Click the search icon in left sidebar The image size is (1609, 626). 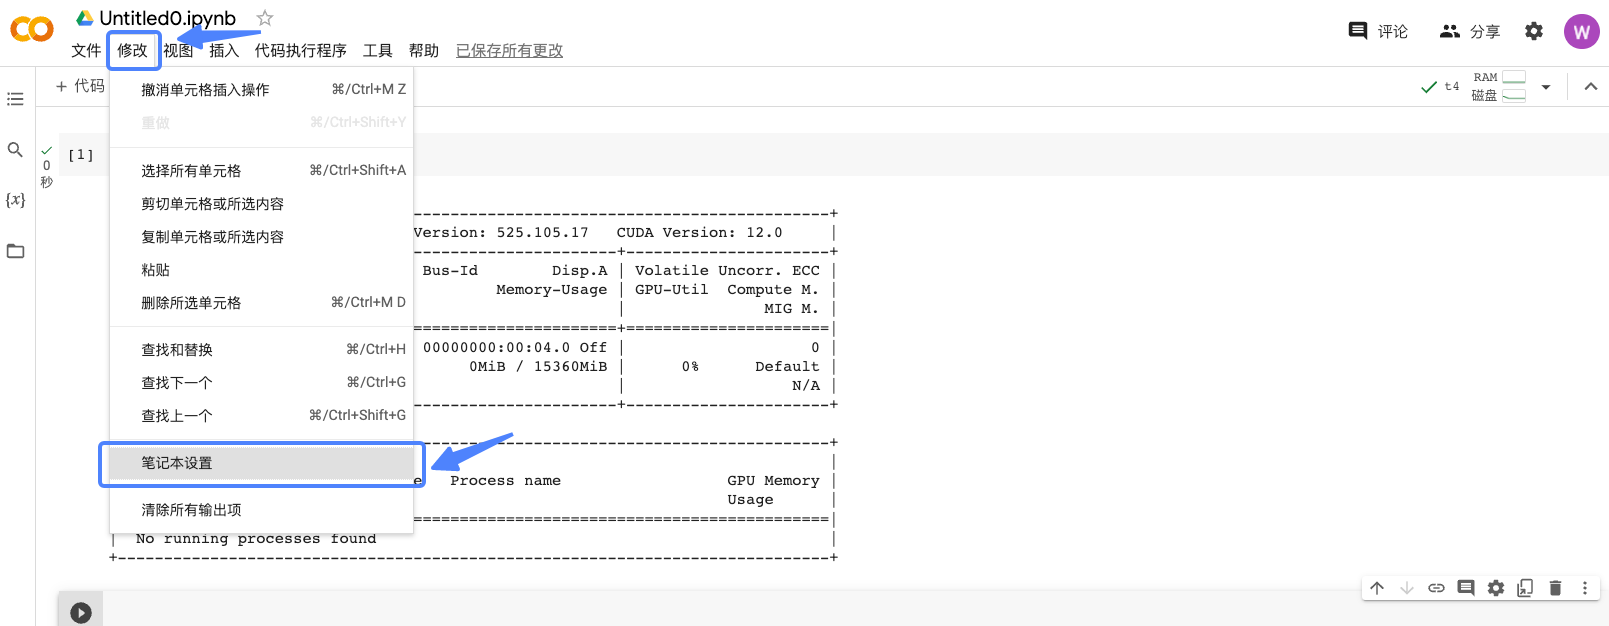pyautogui.click(x=15, y=150)
